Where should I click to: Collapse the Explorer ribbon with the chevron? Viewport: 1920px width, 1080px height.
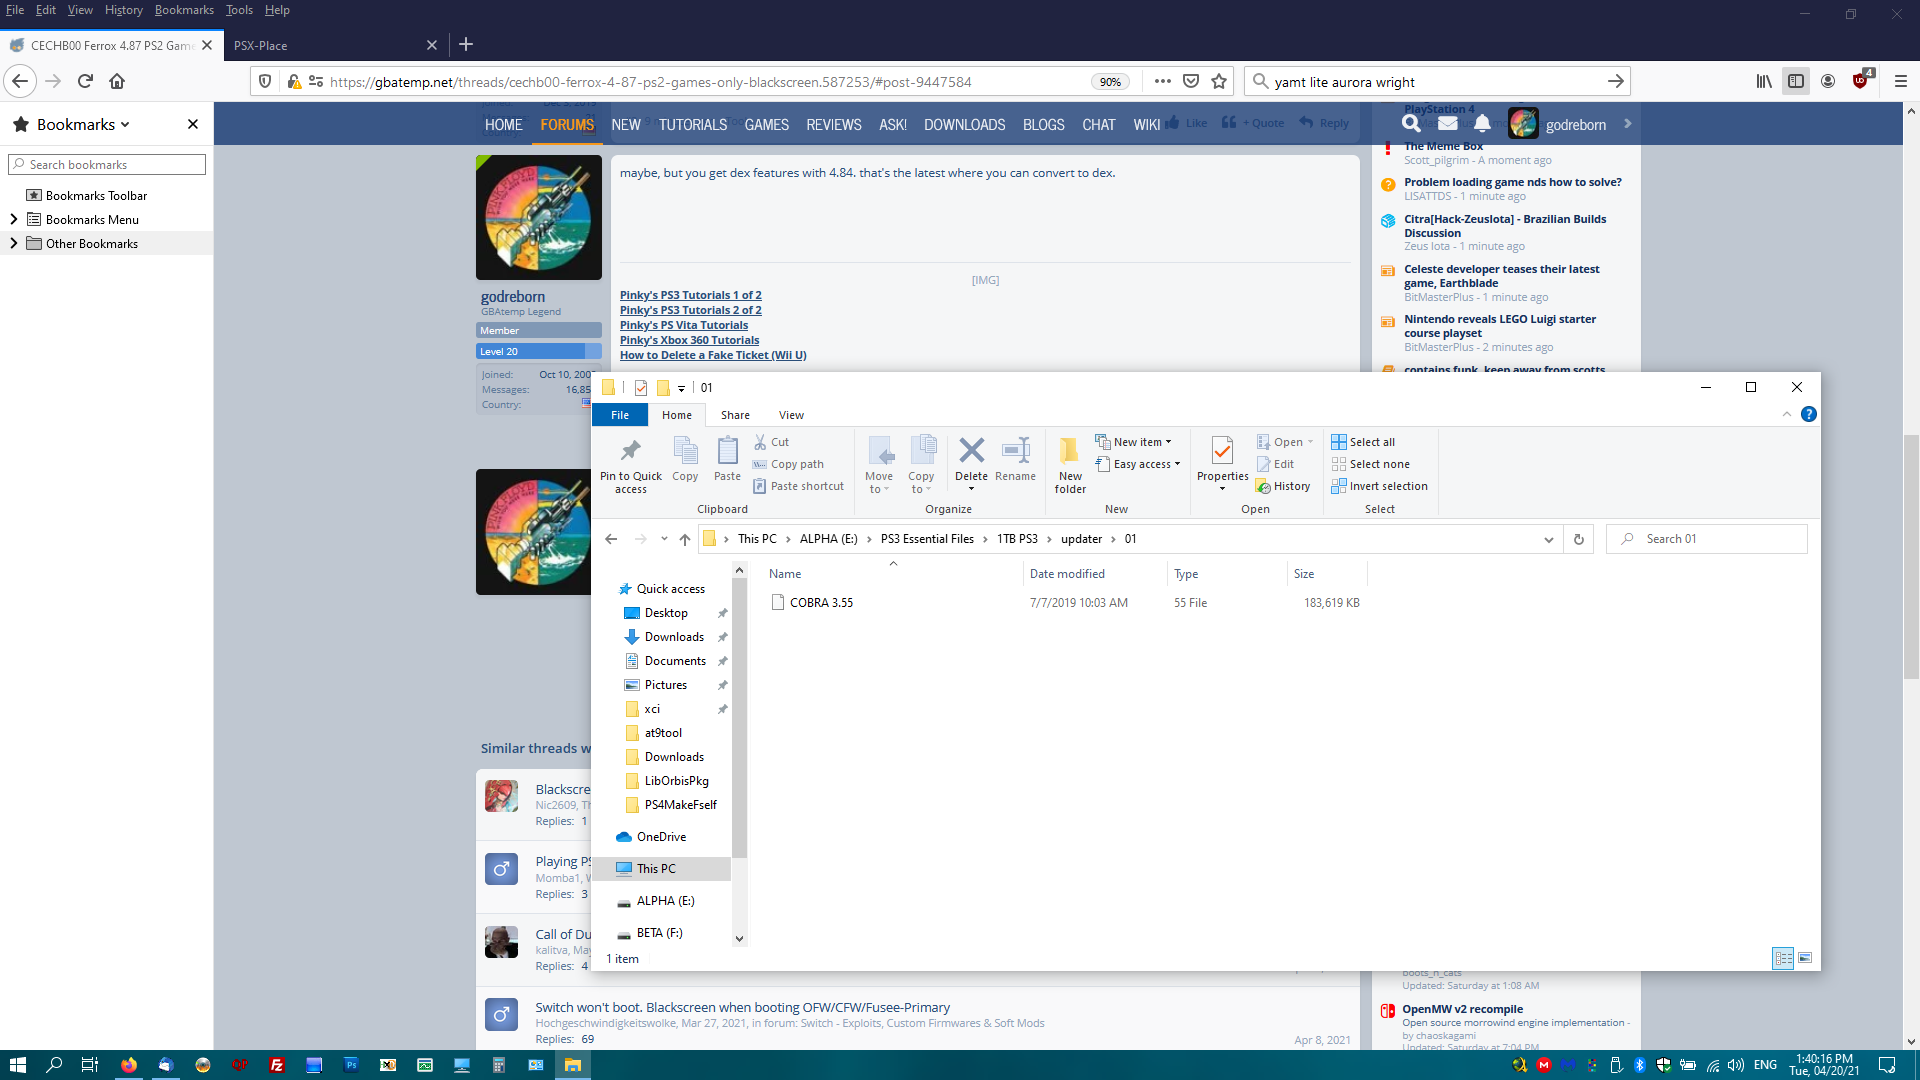click(x=1787, y=414)
